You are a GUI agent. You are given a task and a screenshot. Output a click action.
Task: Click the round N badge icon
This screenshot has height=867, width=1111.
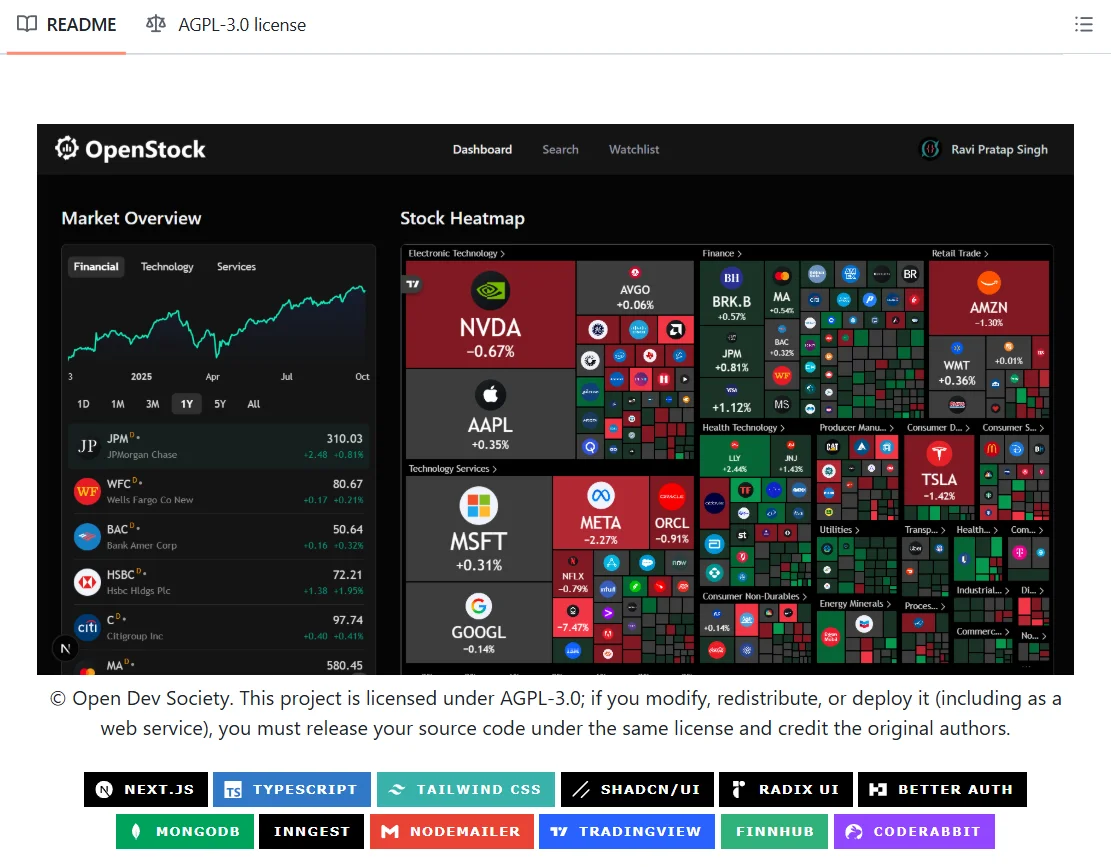coord(65,648)
